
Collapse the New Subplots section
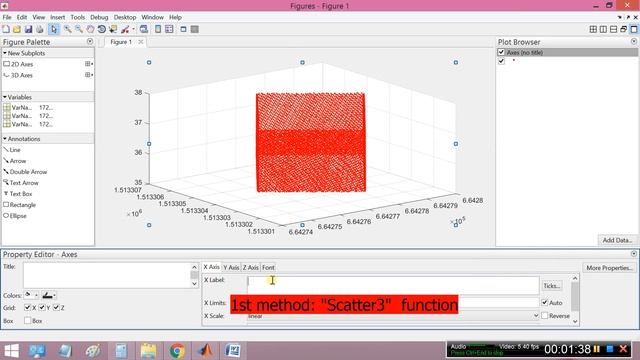[5, 53]
